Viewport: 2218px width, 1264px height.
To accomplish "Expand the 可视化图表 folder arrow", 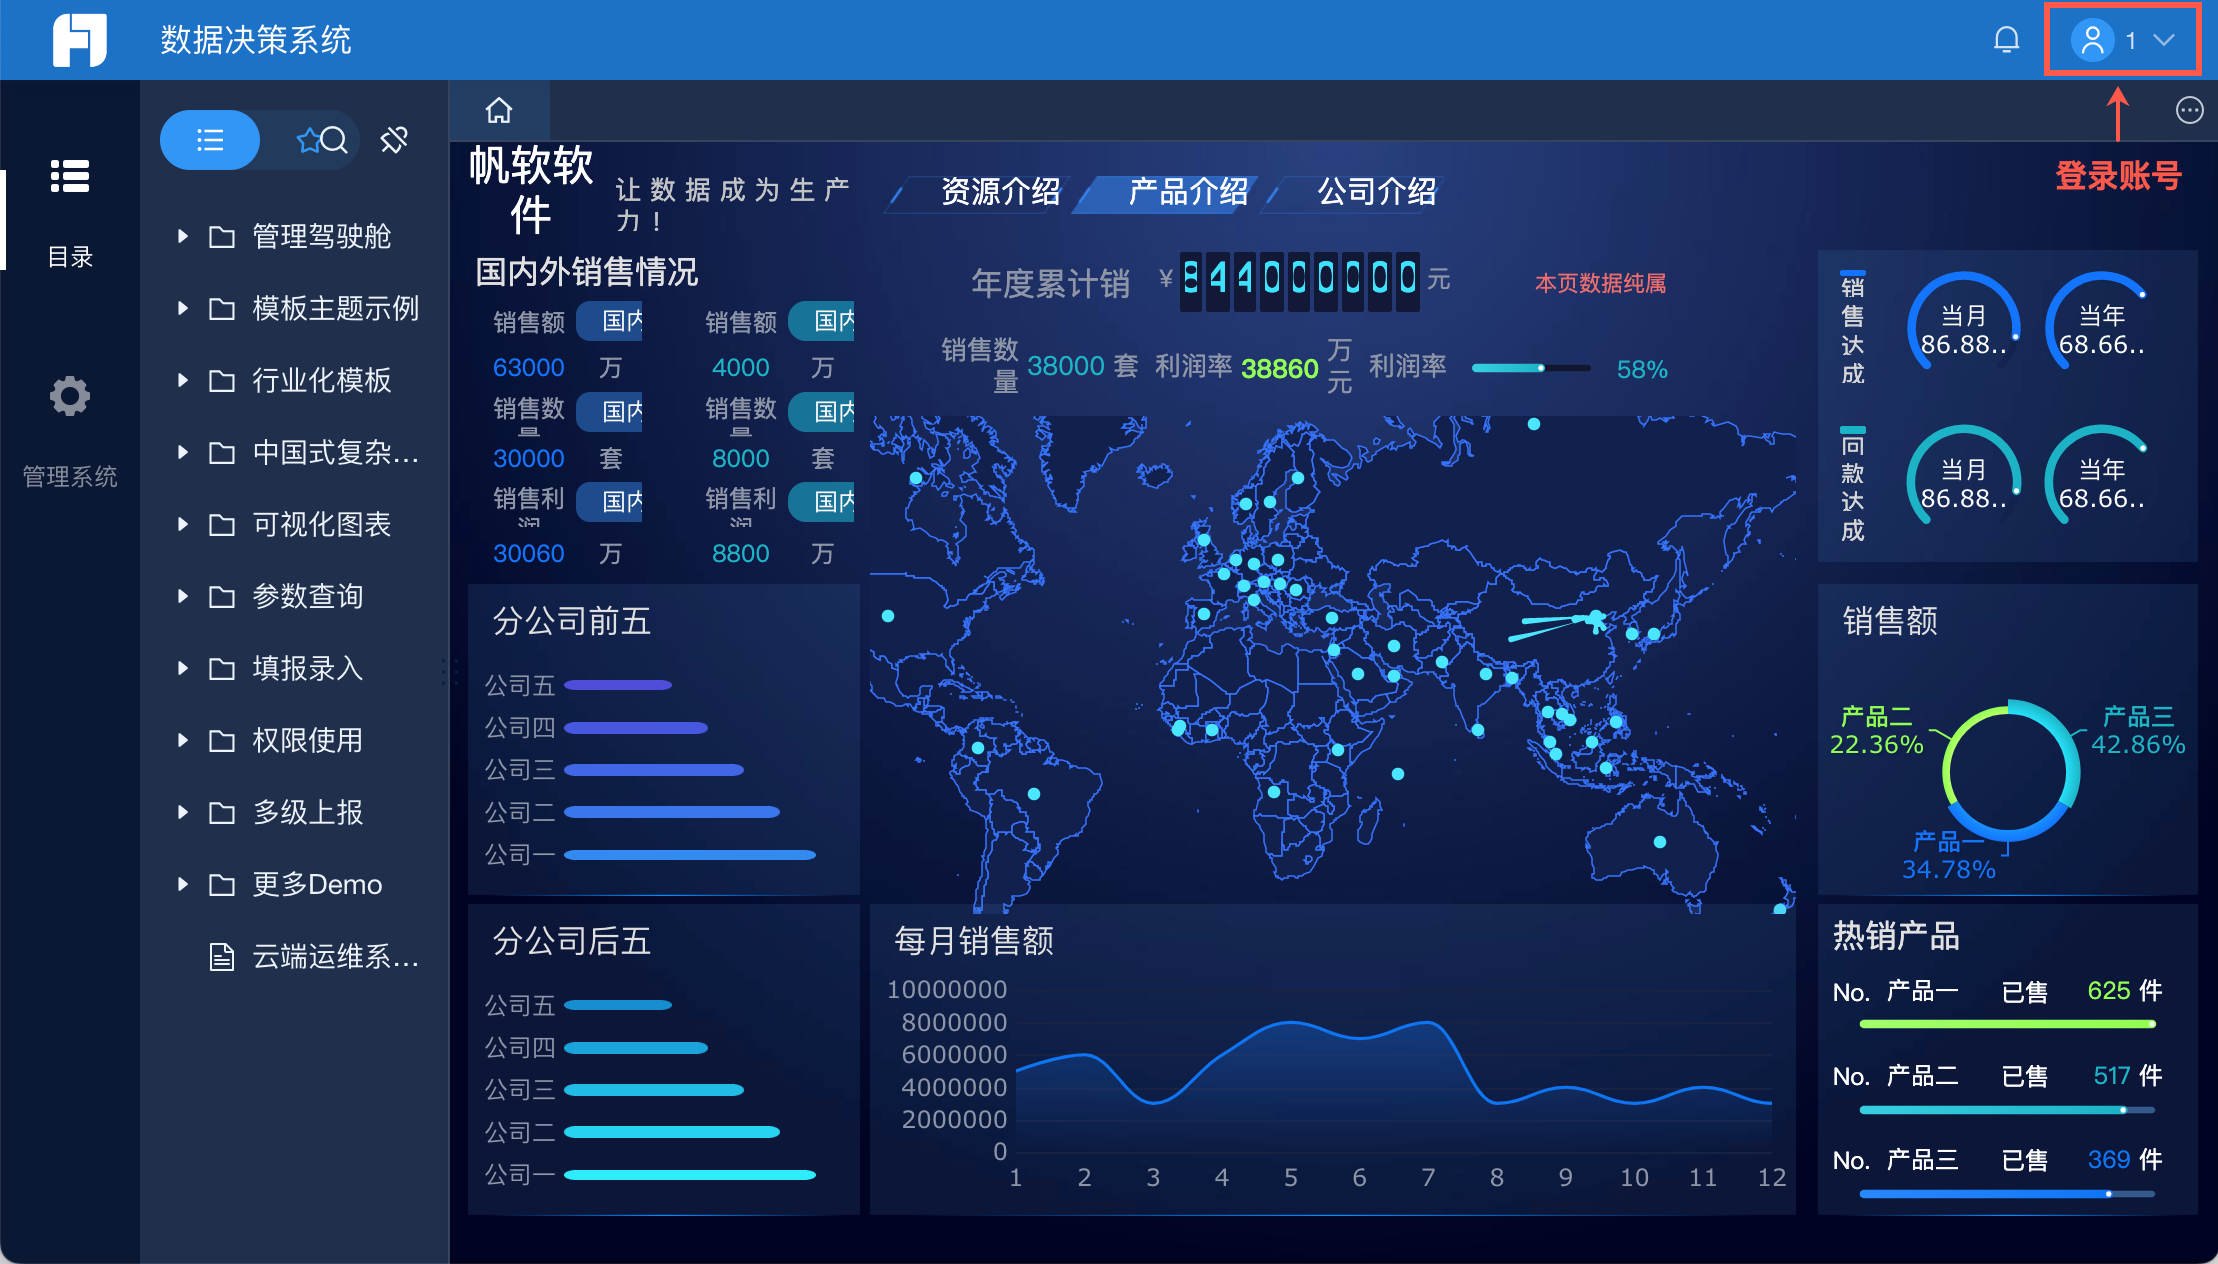I will coord(182,524).
